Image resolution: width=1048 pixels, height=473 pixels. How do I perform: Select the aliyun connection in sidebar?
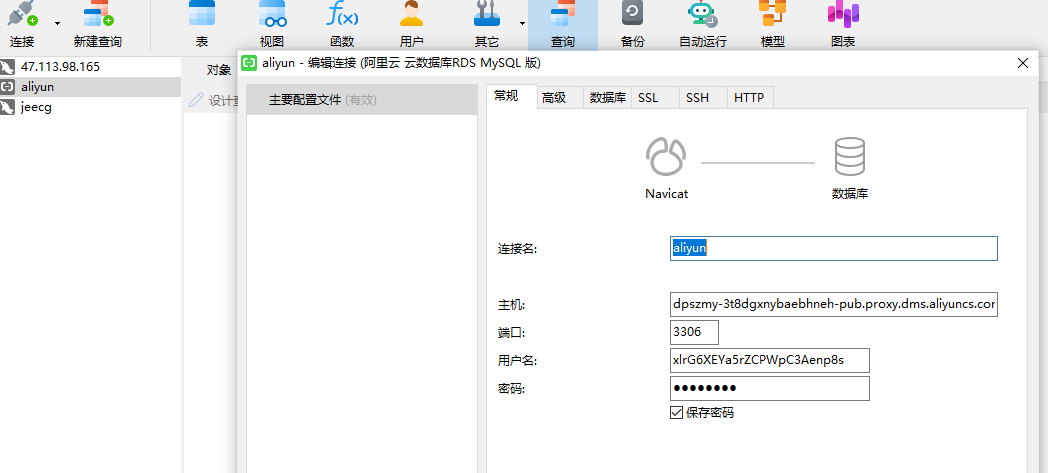point(90,87)
